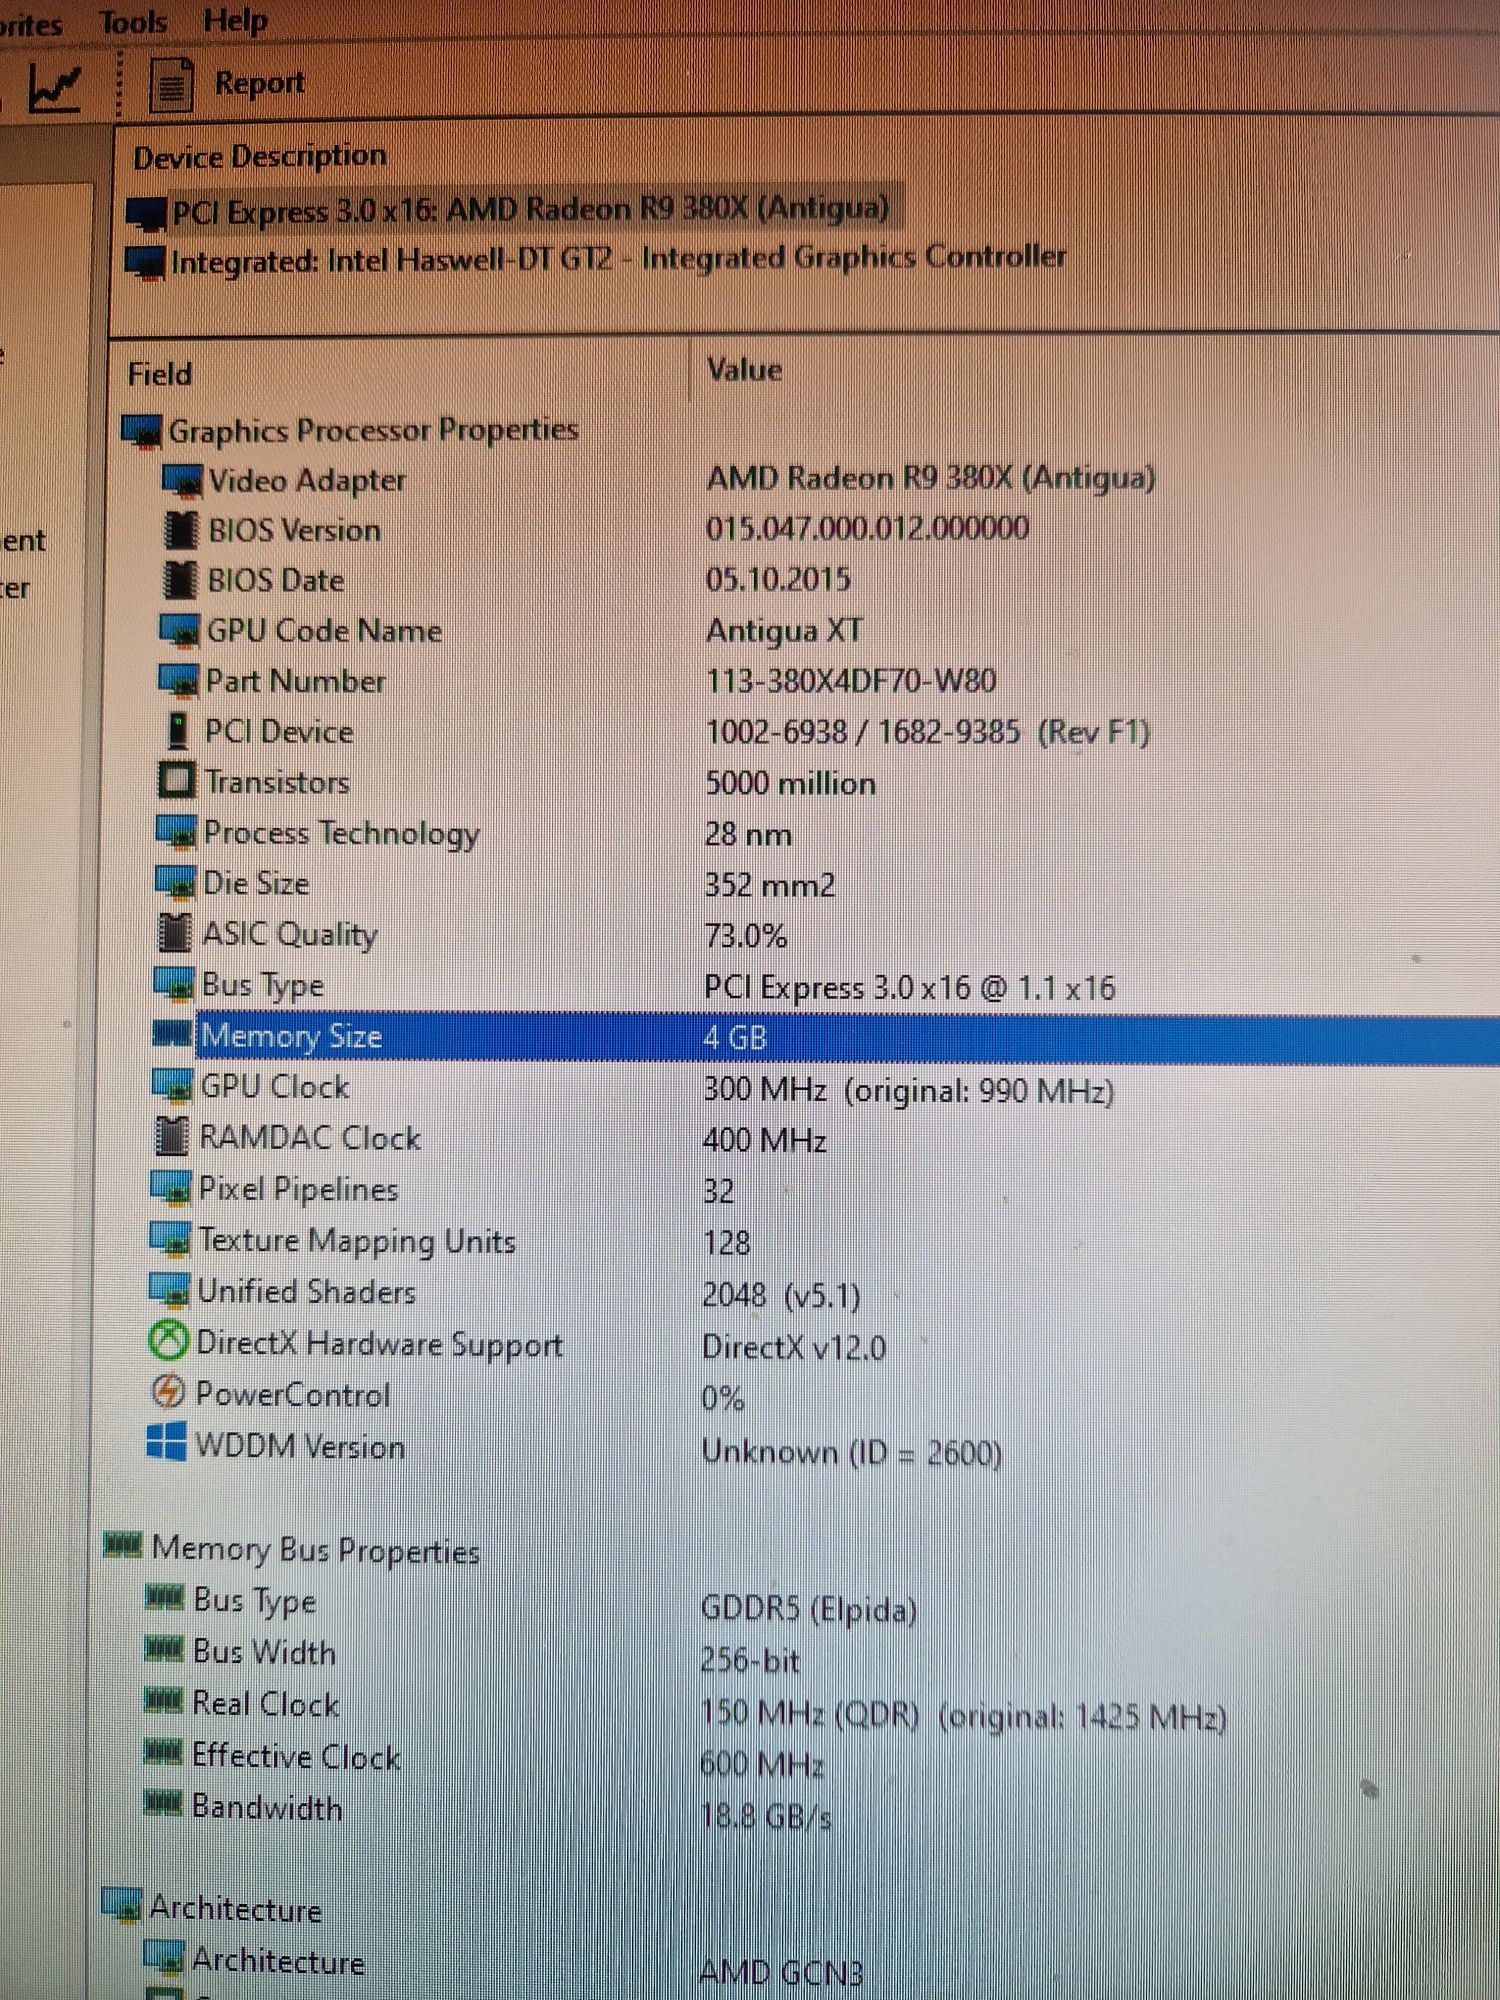Select the Memory Size row
Screen dimensions: 1500x2000
tap(825, 1037)
